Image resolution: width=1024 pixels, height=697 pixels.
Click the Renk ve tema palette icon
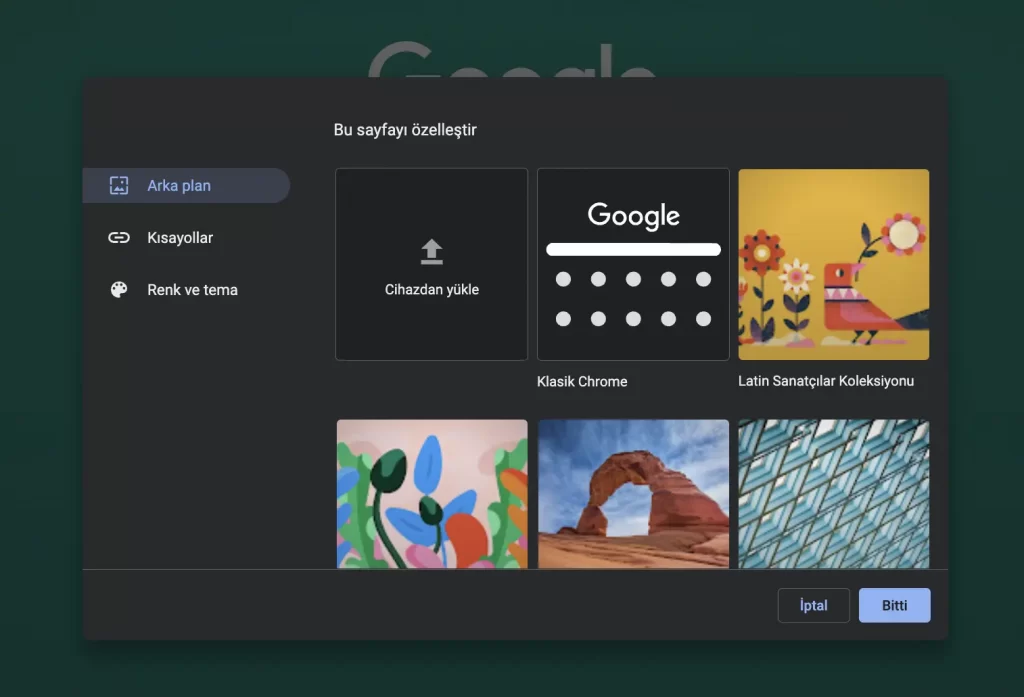coord(119,289)
